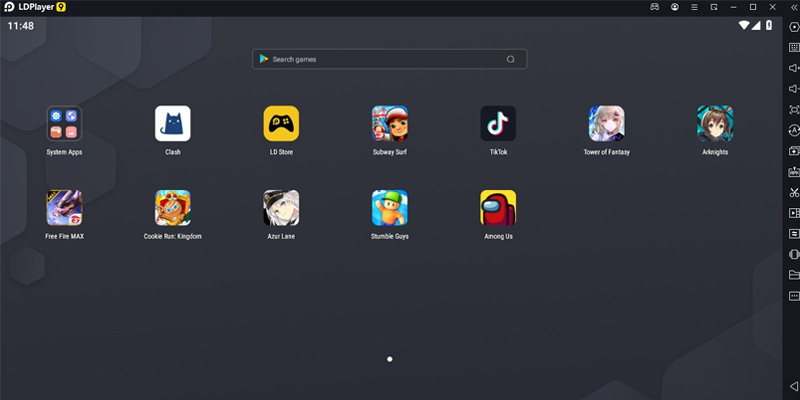The height and width of the screenshot is (400, 800).
Task: Launch Tower of Fantasy
Action: coord(607,123)
